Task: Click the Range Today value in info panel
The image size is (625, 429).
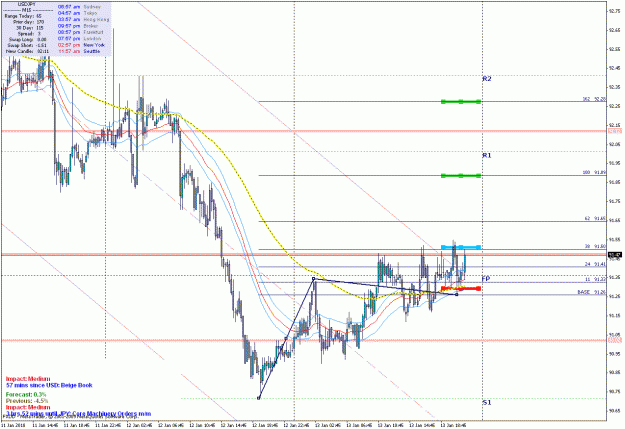Action: point(39,16)
